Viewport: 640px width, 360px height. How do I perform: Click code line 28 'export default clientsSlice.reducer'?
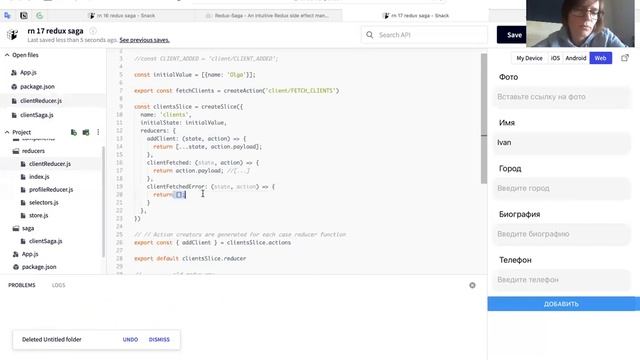(190, 258)
